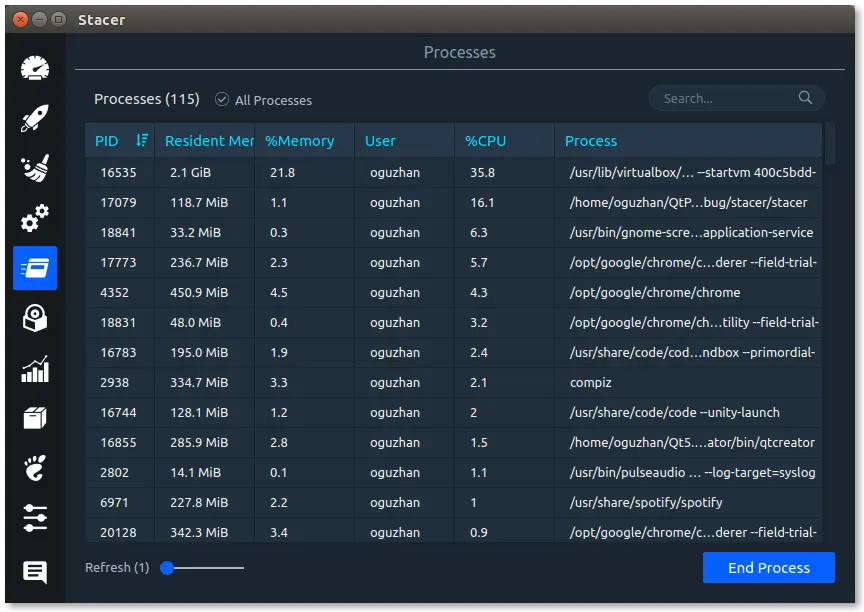The width and height of the screenshot is (864, 612).
Task: Click the User column header
Action: pyautogui.click(x=380, y=141)
